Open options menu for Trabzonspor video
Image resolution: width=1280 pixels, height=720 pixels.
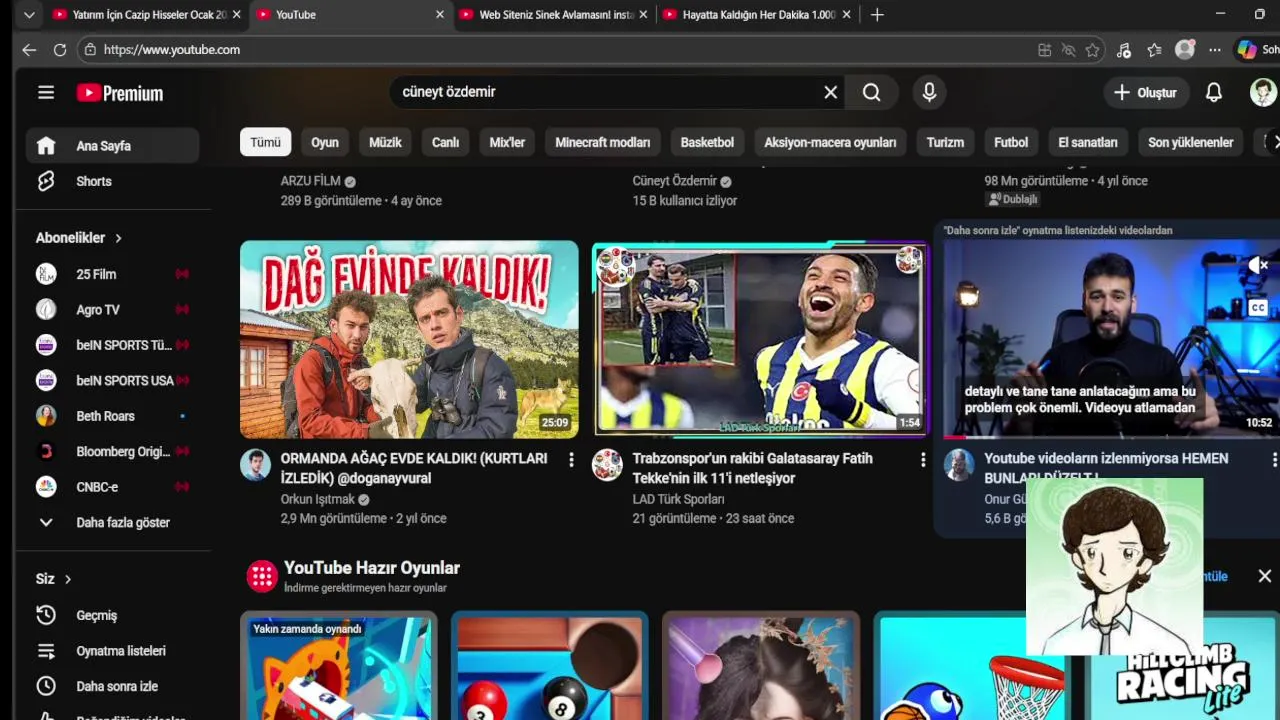pos(923,459)
